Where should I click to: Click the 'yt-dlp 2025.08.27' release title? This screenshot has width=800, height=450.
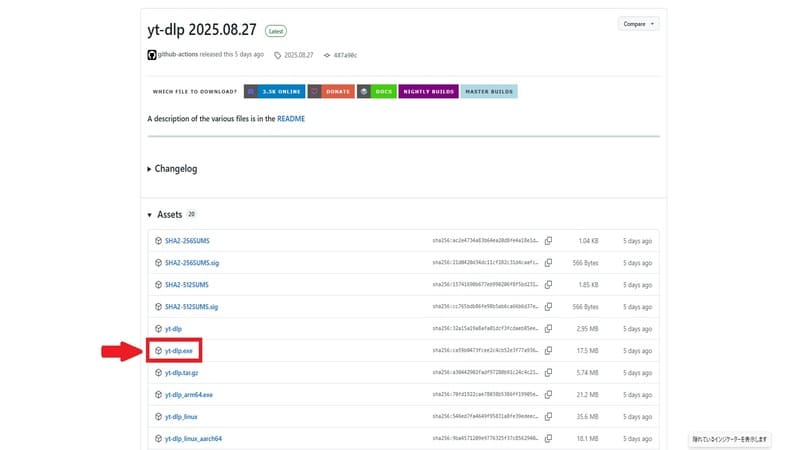pos(202,30)
